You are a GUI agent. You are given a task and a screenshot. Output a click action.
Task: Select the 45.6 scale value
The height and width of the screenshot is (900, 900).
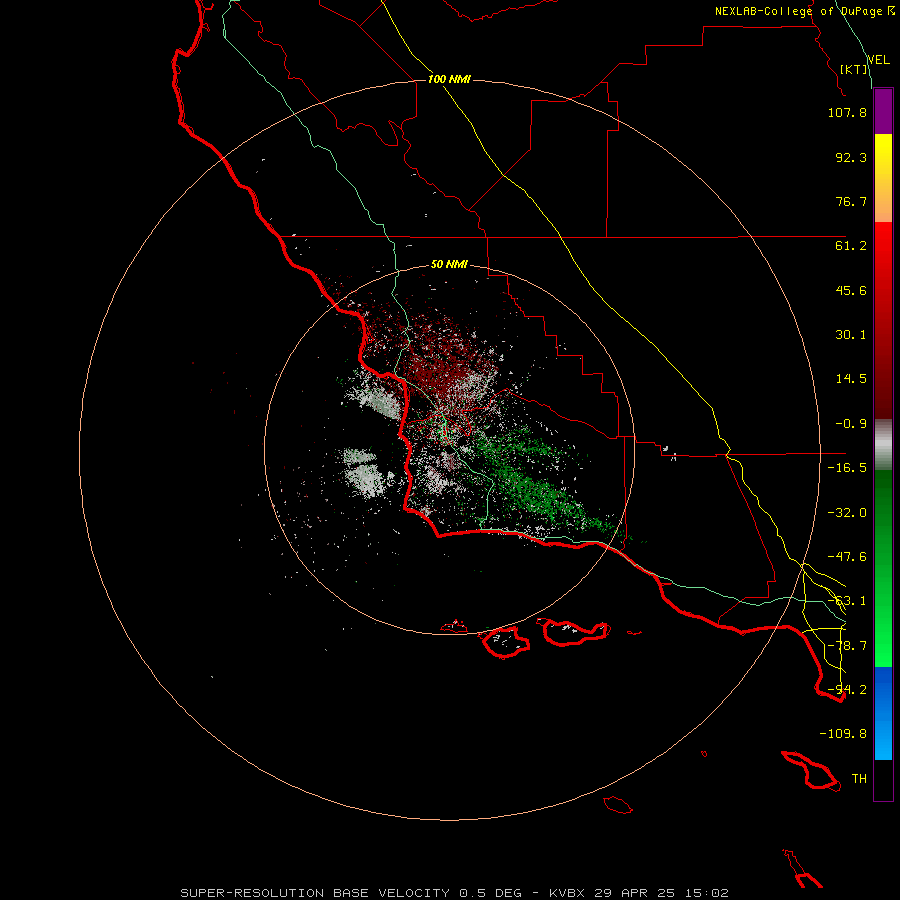coord(851,290)
